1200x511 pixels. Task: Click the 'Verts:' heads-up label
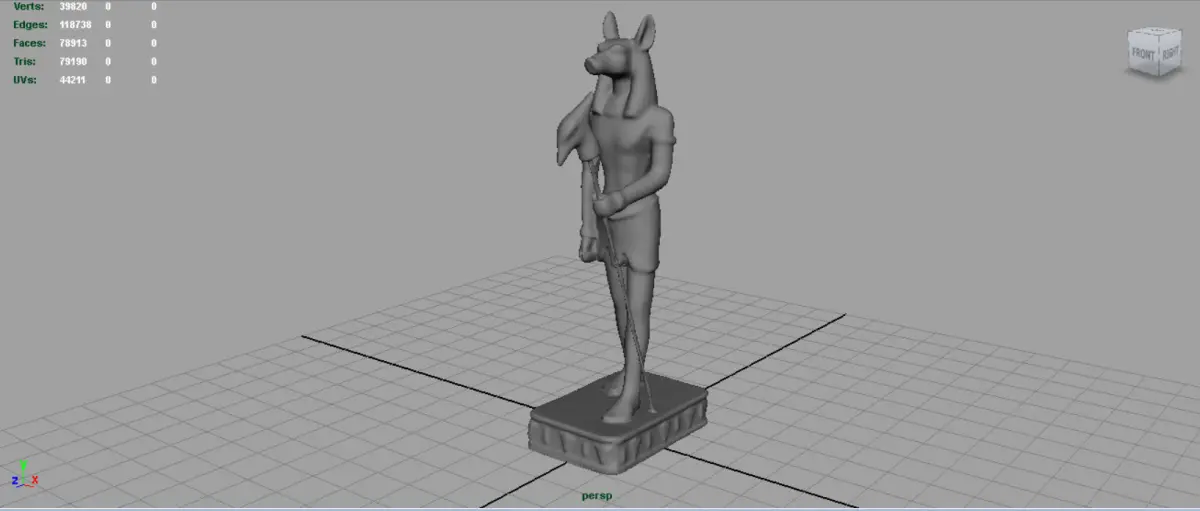click(x=30, y=6)
